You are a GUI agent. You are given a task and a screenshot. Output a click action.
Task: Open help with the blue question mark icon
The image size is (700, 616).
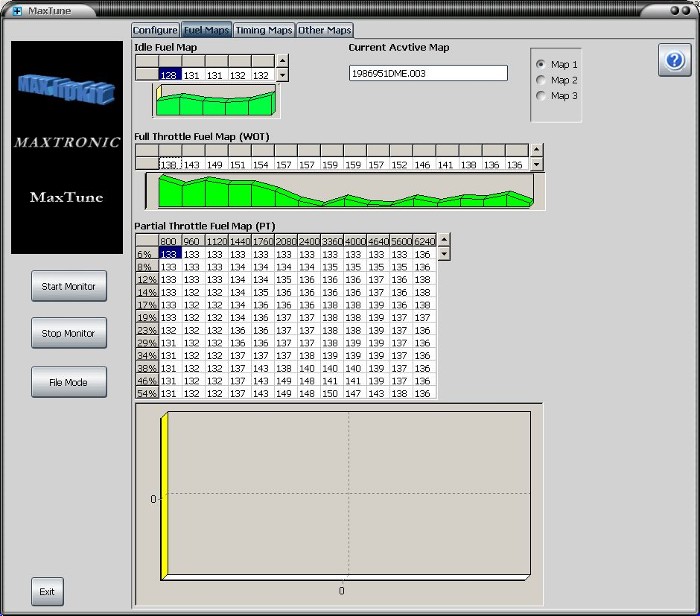coord(673,60)
